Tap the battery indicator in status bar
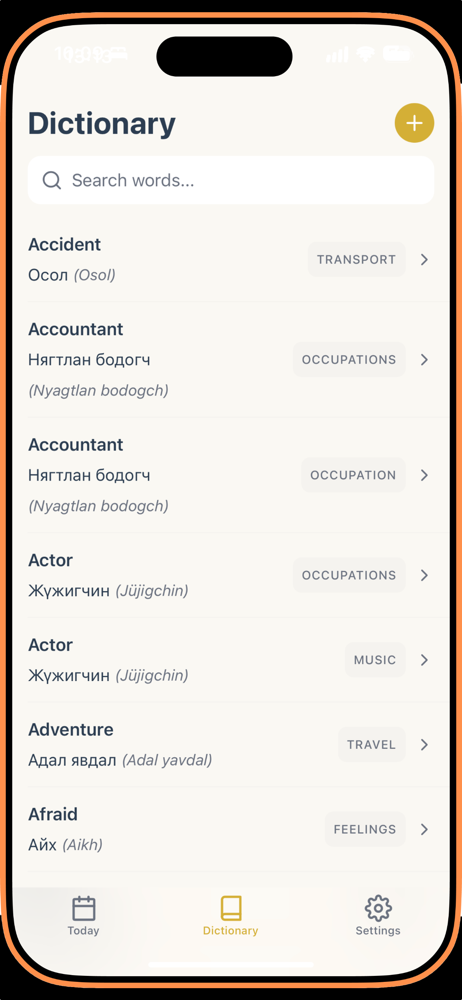This screenshot has height=1000, width=462. click(x=397, y=54)
